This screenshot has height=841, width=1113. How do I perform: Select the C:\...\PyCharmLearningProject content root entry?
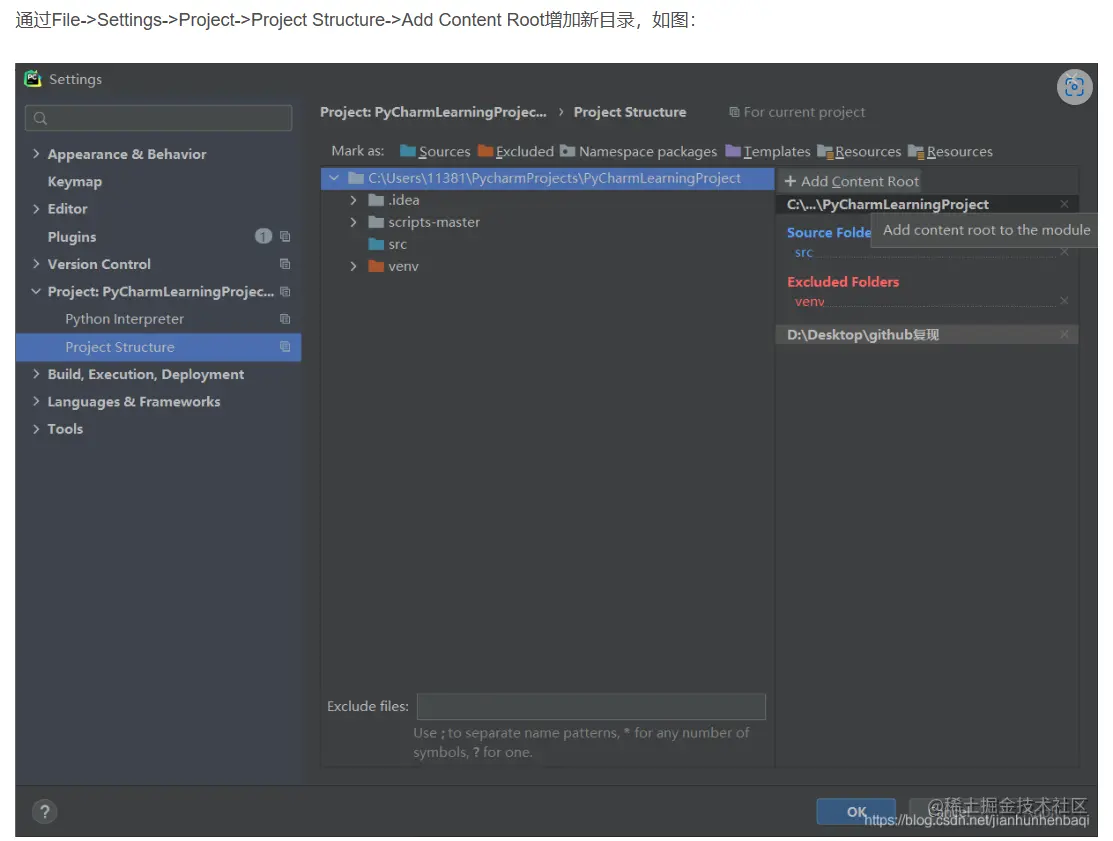point(927,204)
